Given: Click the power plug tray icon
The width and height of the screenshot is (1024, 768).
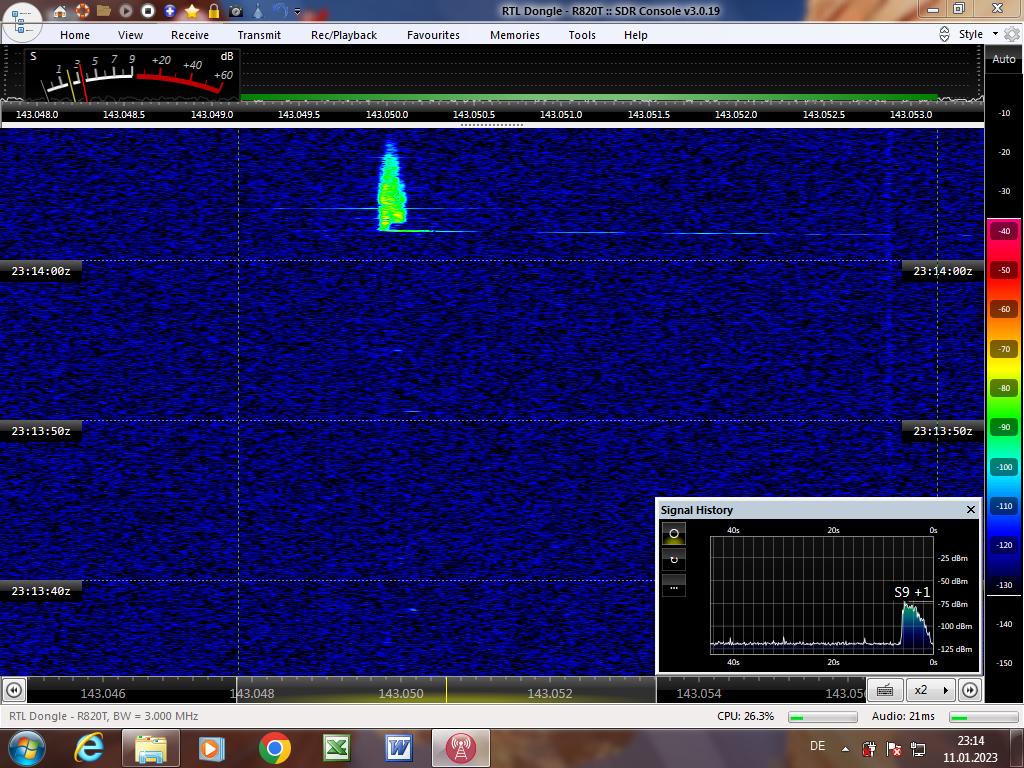Looking at the screenshot, I should [869, 748].
